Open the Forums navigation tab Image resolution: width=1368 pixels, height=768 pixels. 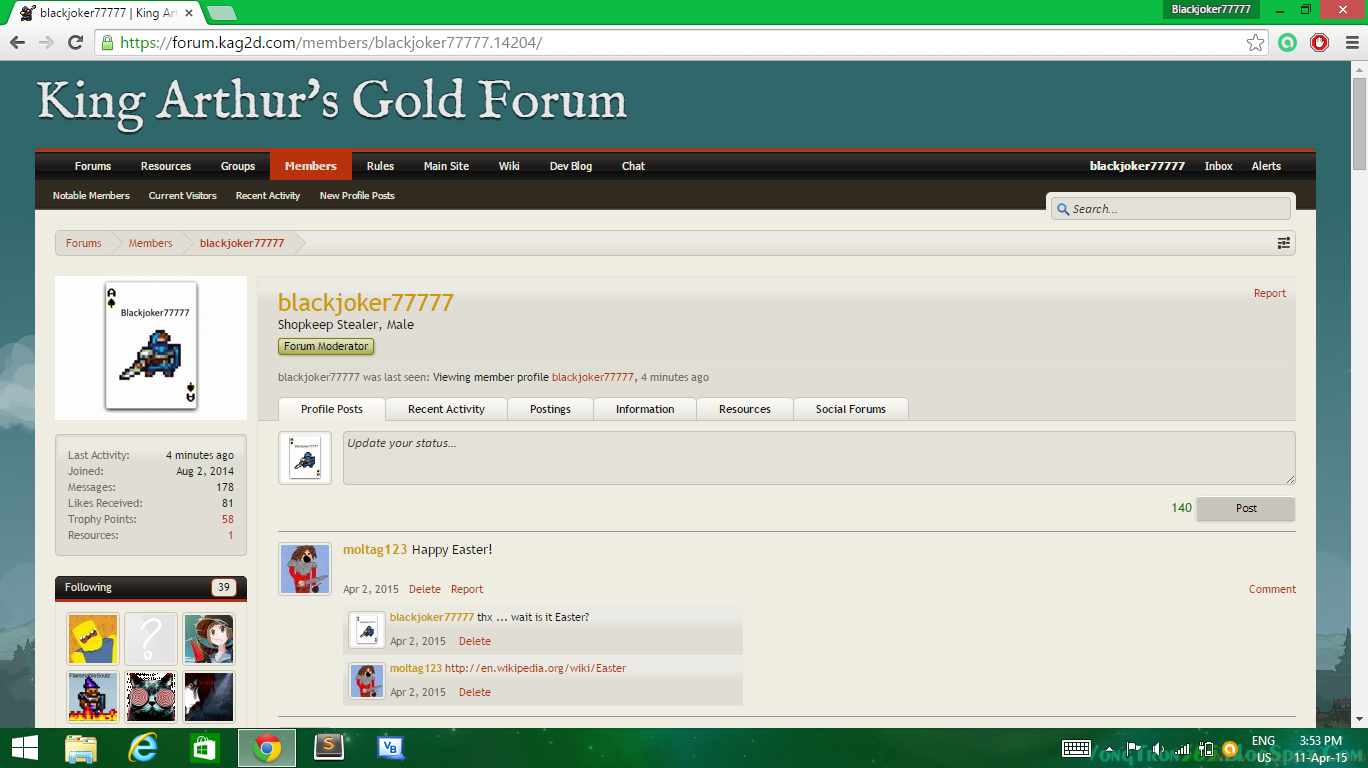pos(93,166)
